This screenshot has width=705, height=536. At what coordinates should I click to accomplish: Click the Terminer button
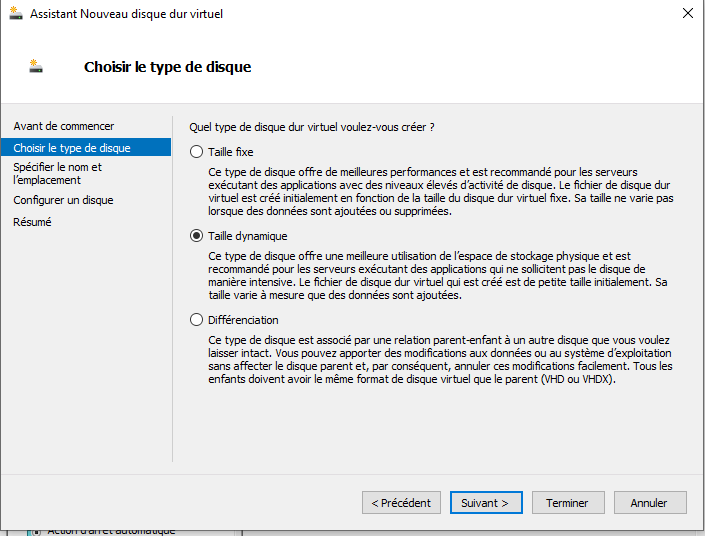click(x=568, y=503)
